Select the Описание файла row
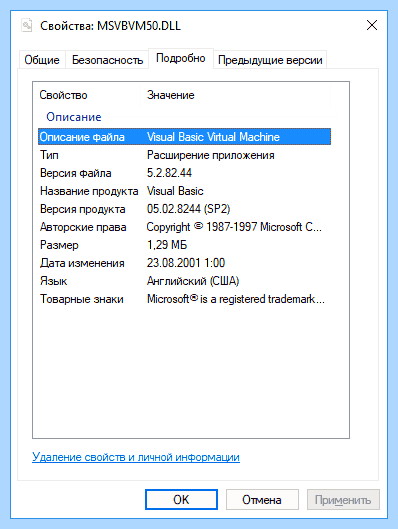 [184, 137]
